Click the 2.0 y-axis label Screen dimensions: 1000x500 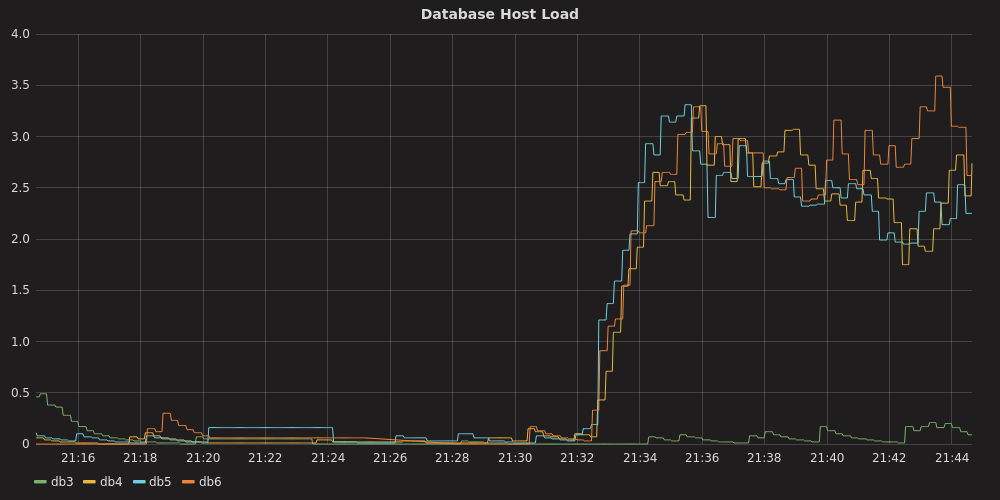point(20,239)
